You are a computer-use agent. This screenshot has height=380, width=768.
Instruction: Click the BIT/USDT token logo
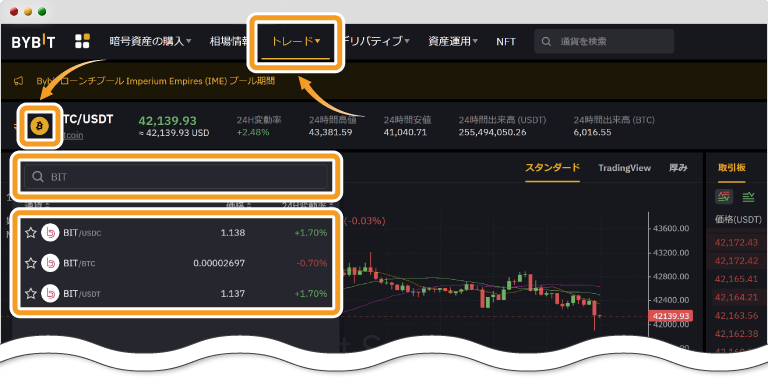(x=50, y=294)
